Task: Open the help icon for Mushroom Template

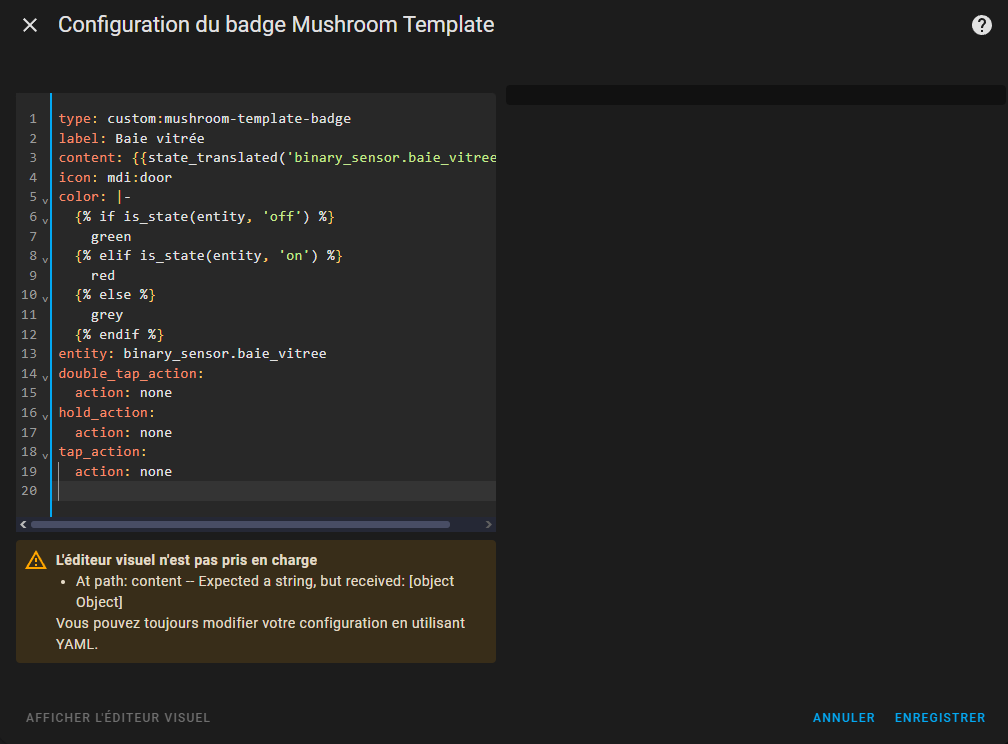Action: [x=981, y=25]
